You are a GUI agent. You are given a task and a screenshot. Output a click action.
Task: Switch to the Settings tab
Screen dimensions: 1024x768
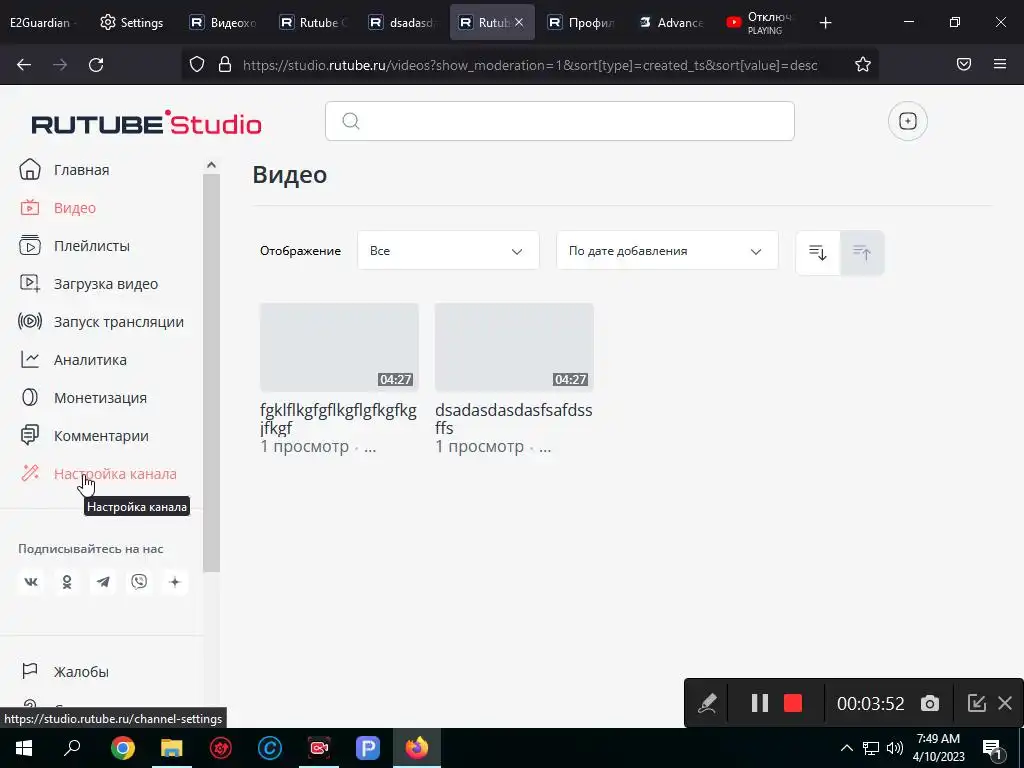132,22
